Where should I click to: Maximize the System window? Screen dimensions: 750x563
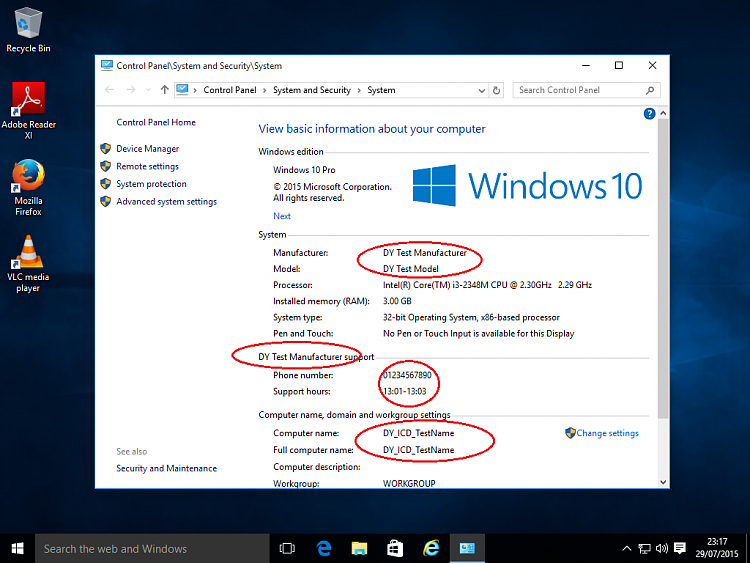click(618, 66)
